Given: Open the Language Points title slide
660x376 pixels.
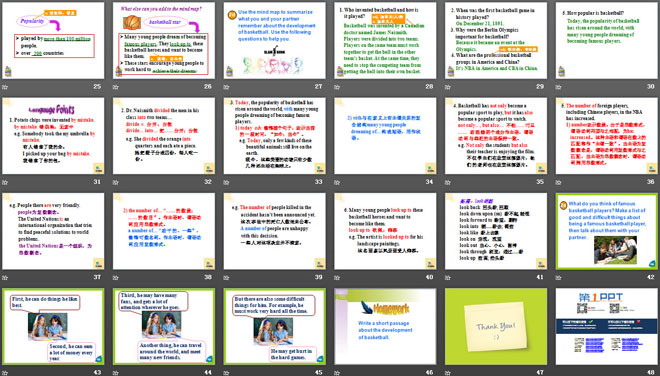Looking at the screenshot, I should (x=53, y=136).
